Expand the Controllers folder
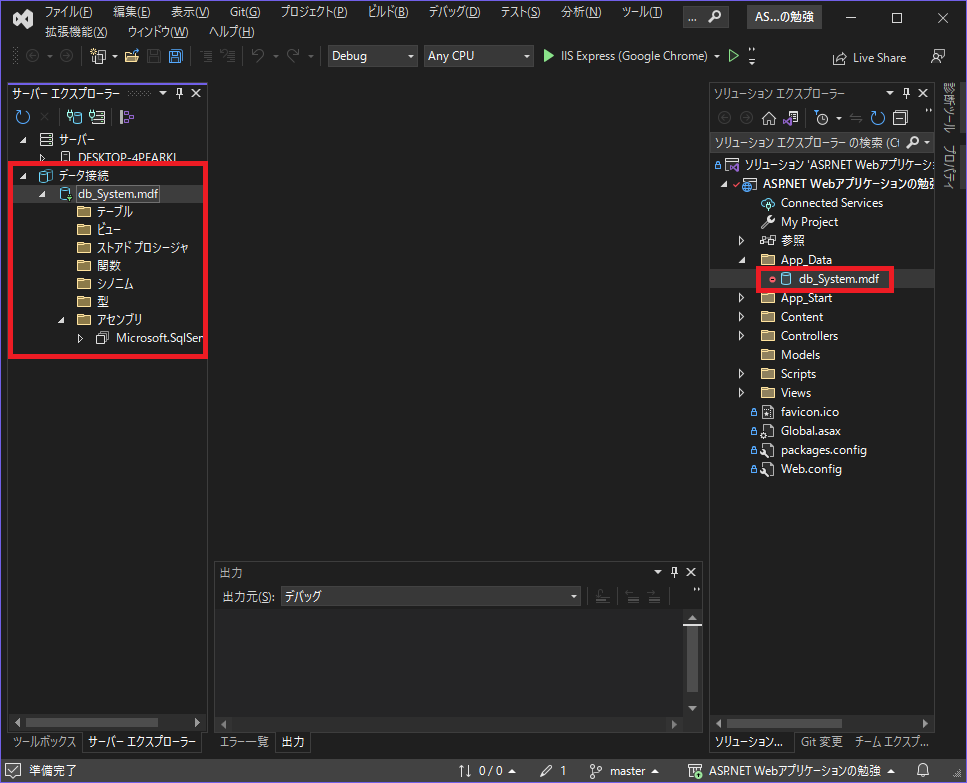The width and height of the screenshot is (967, 783). pyautogui.click(x=741, y=336)
